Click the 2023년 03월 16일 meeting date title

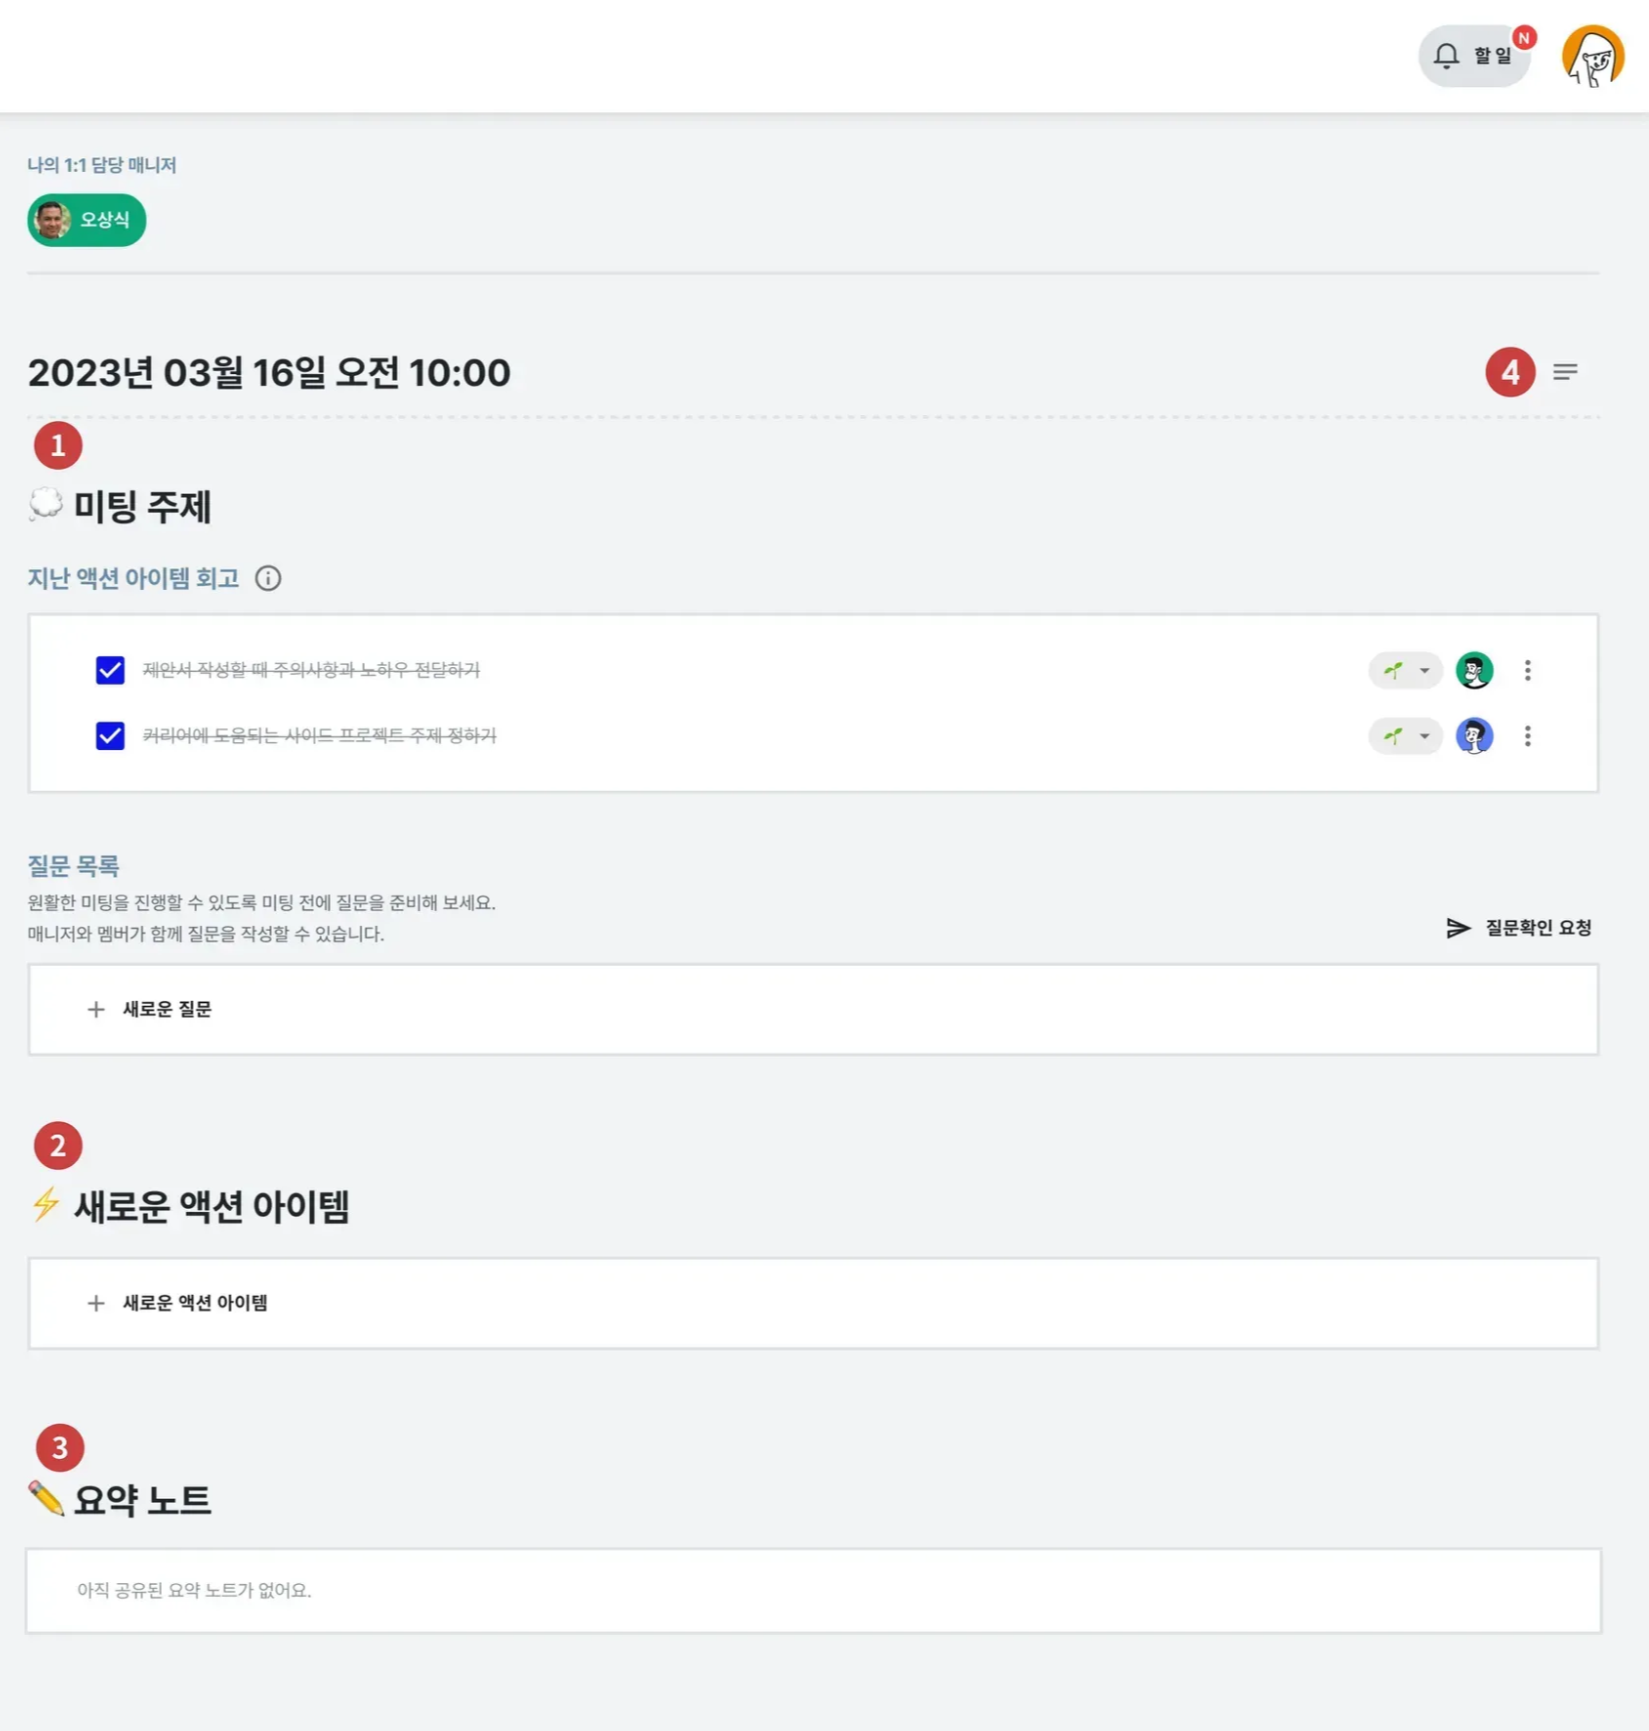pos(269,372)
